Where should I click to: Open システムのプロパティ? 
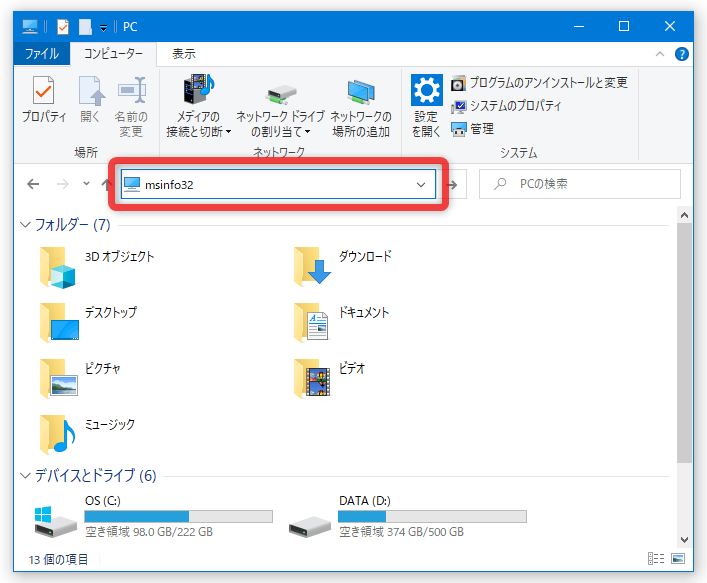click(506, 106)
